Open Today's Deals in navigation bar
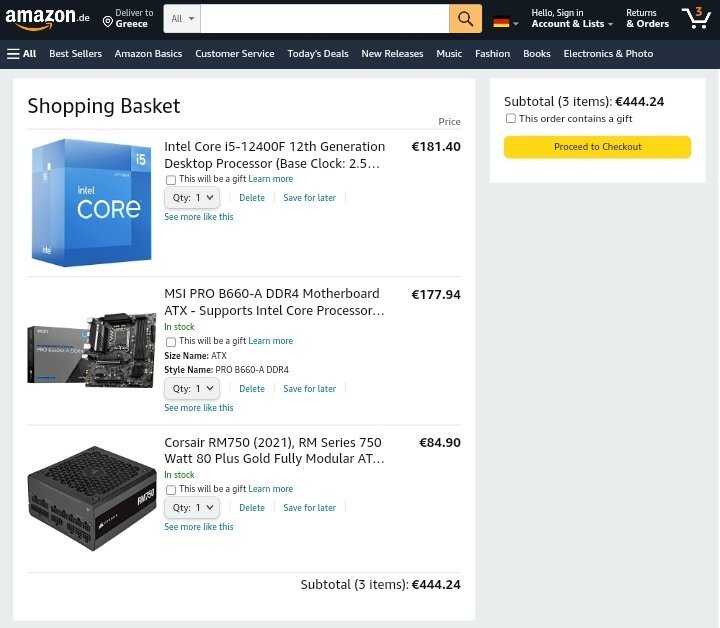The image size is (720, 628). [x=318, y=54]
